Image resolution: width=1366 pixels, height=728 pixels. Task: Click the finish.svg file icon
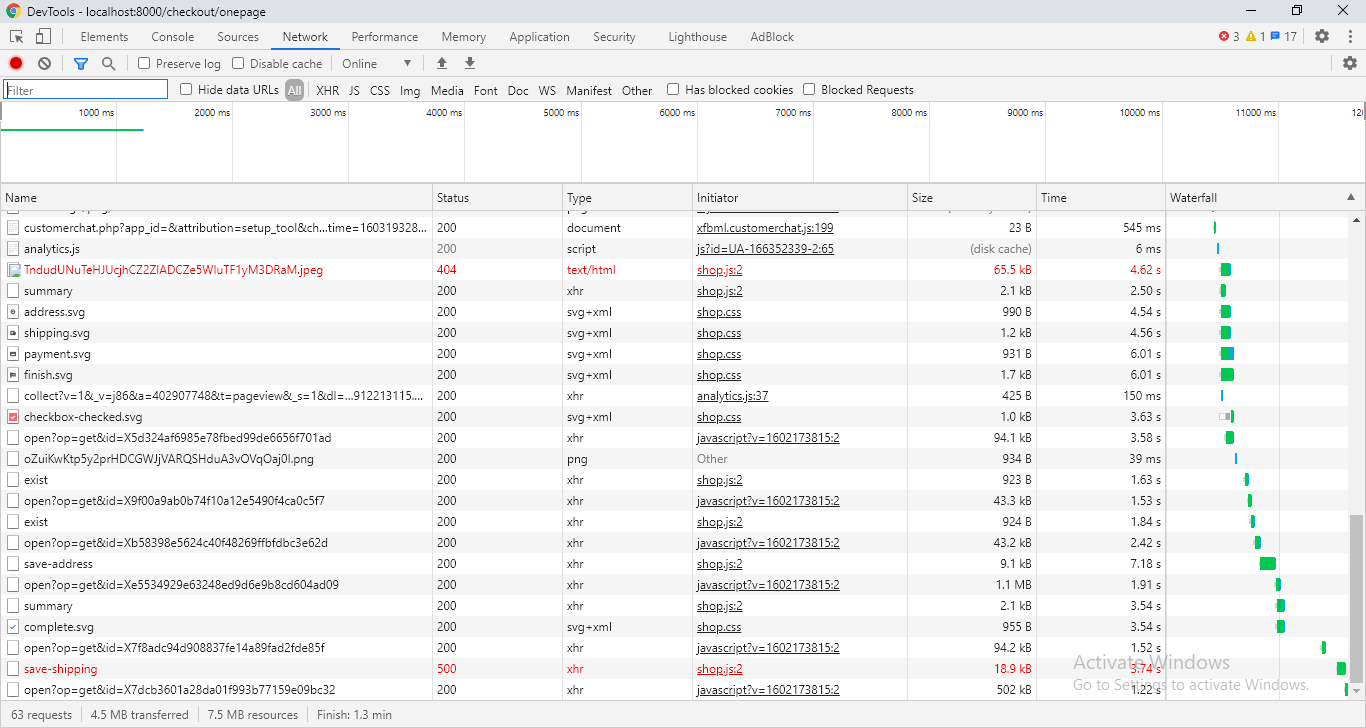13,375
